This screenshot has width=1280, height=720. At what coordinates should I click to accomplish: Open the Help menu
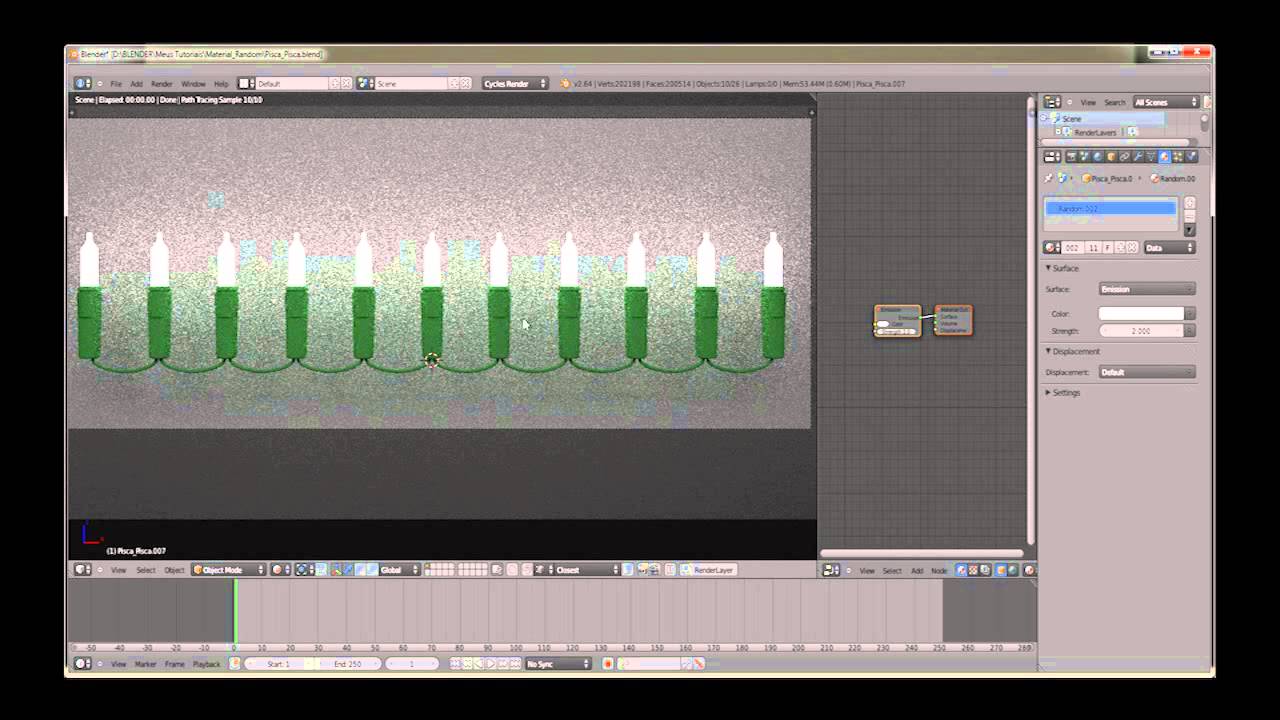pyautogui.click(x=221, y=84)
